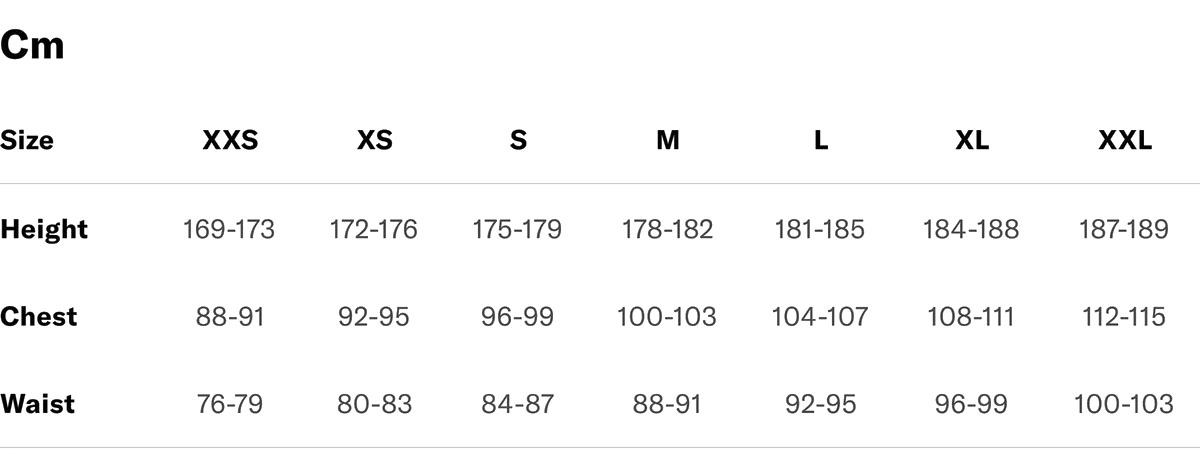Click the XS waist value 80-83
The height and width of the screenshot is (461, 1200).
point(373,405)
